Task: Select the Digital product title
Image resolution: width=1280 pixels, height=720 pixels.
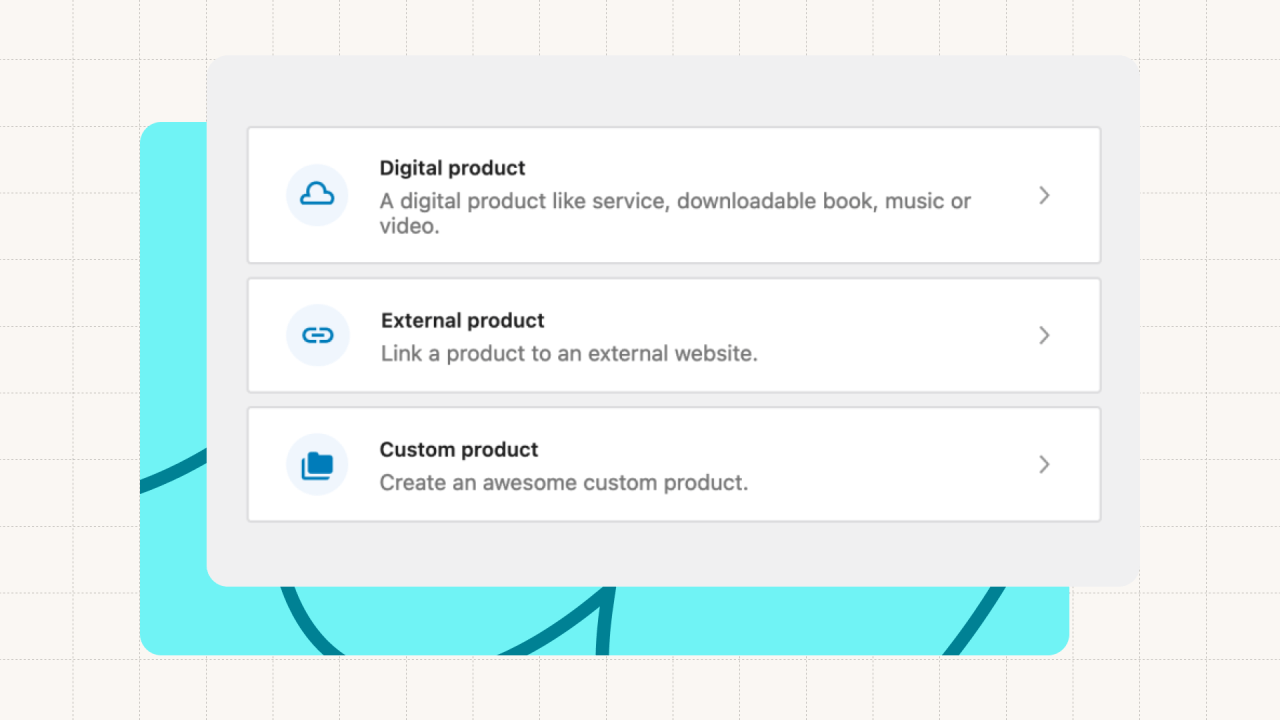Action: 452,168
